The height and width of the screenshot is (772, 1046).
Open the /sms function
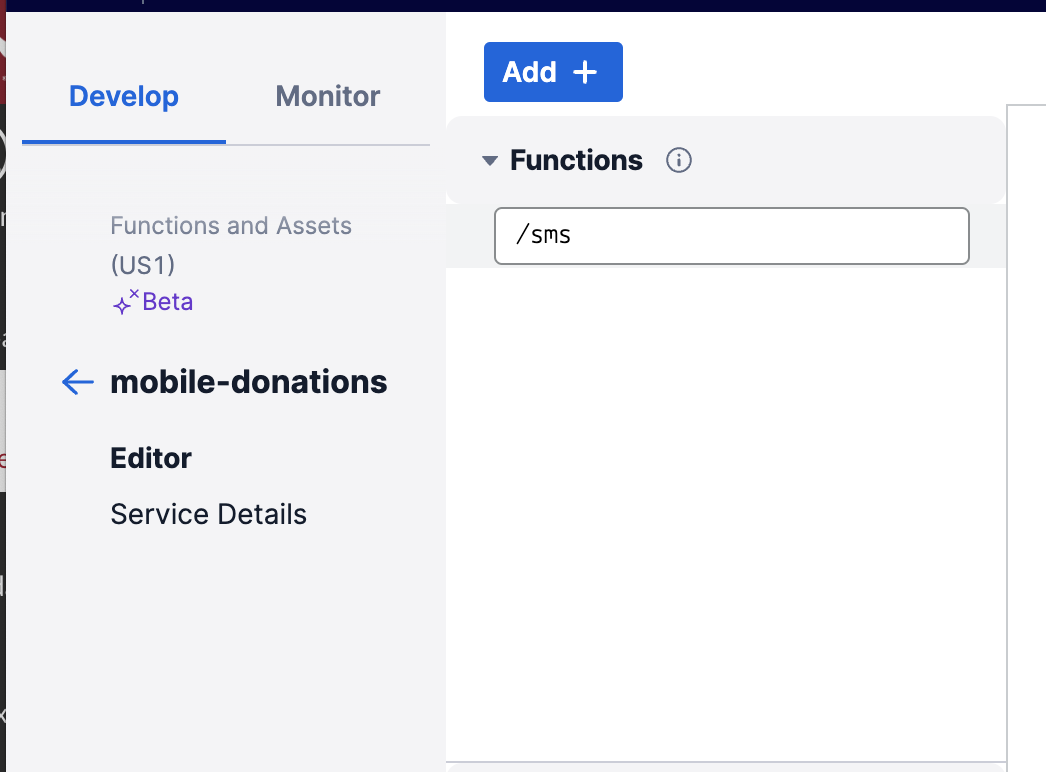point(731,236)
